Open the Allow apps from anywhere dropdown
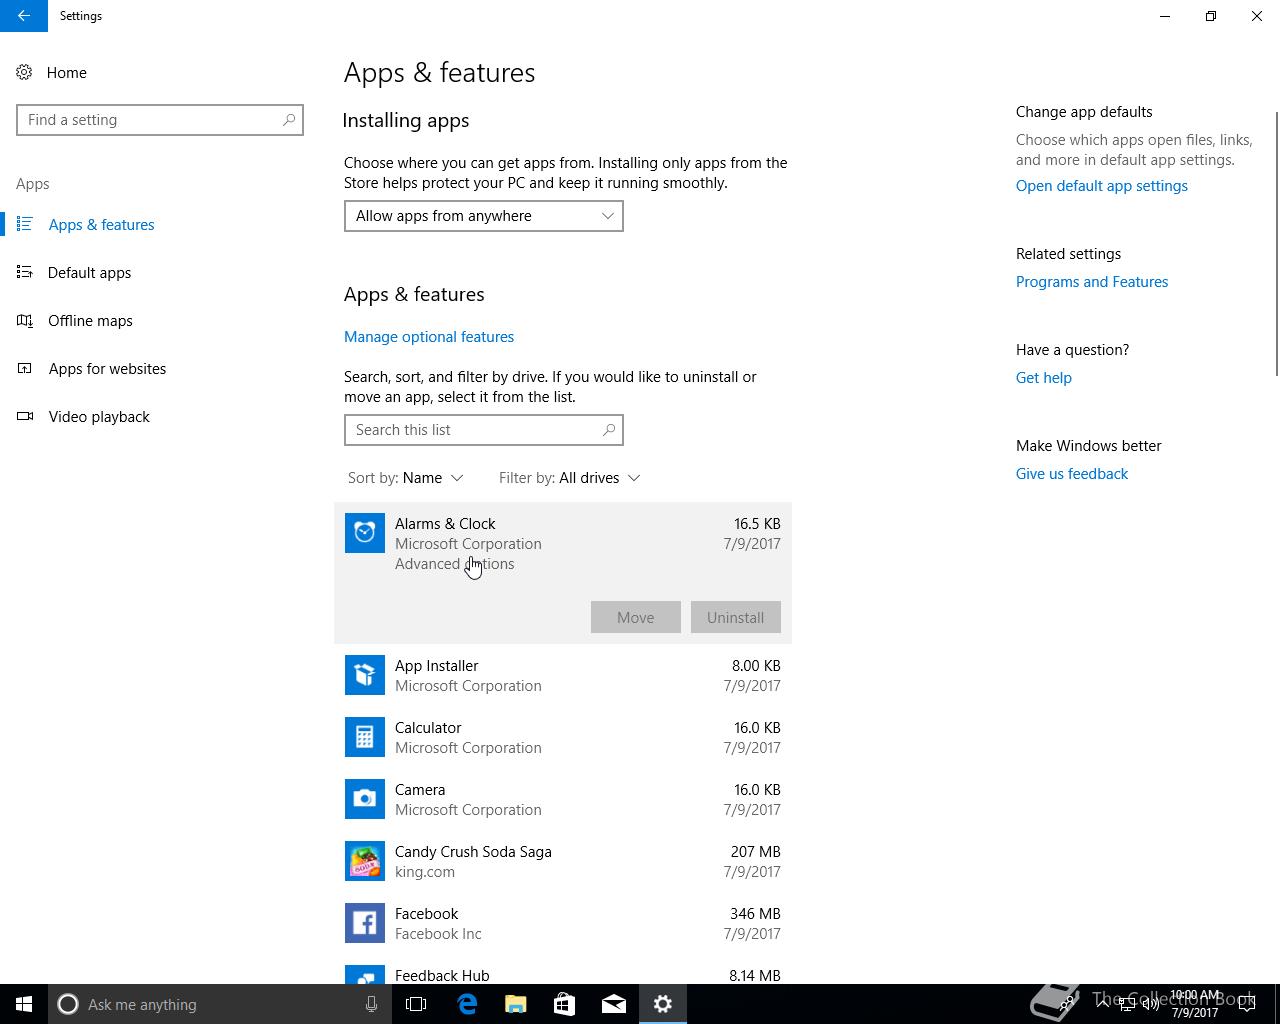The height and width of the screenshot is (1024, 1280). [484, 216]
